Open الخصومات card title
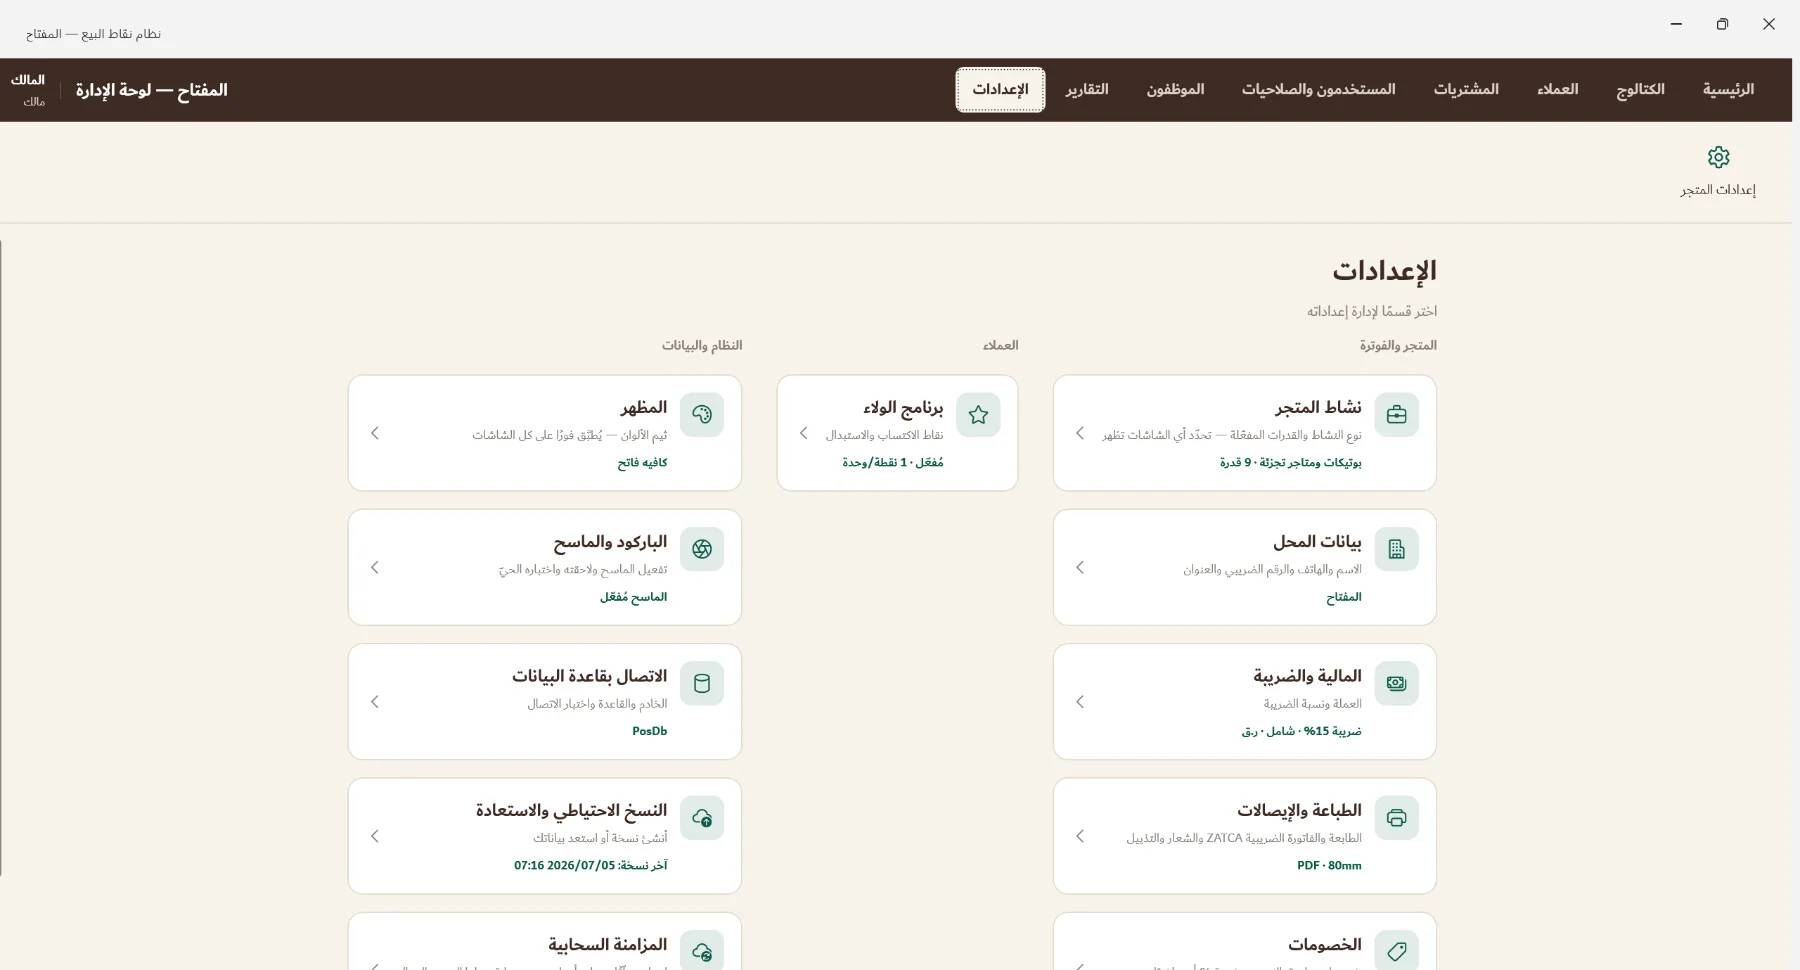Screen dimensions: 1800x970 (x=1324, y=944)
